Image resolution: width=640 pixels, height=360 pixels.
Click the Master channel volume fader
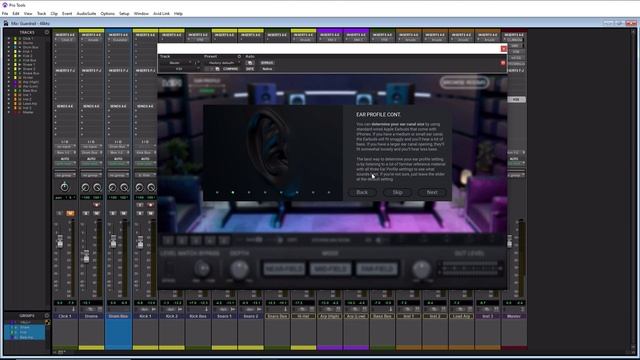point(509,241)
